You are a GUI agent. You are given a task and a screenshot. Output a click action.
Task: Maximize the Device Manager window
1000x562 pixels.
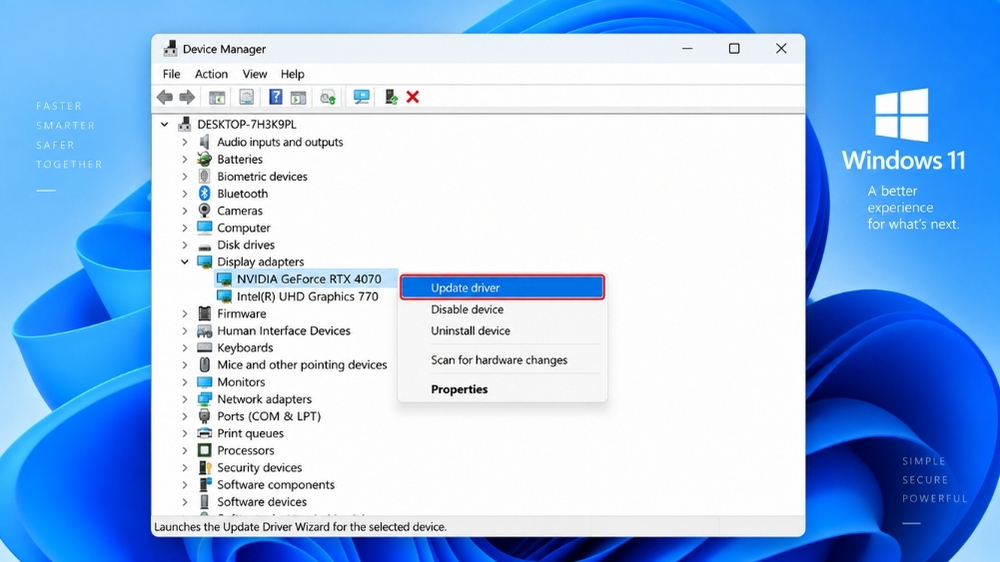click(734, 48)
